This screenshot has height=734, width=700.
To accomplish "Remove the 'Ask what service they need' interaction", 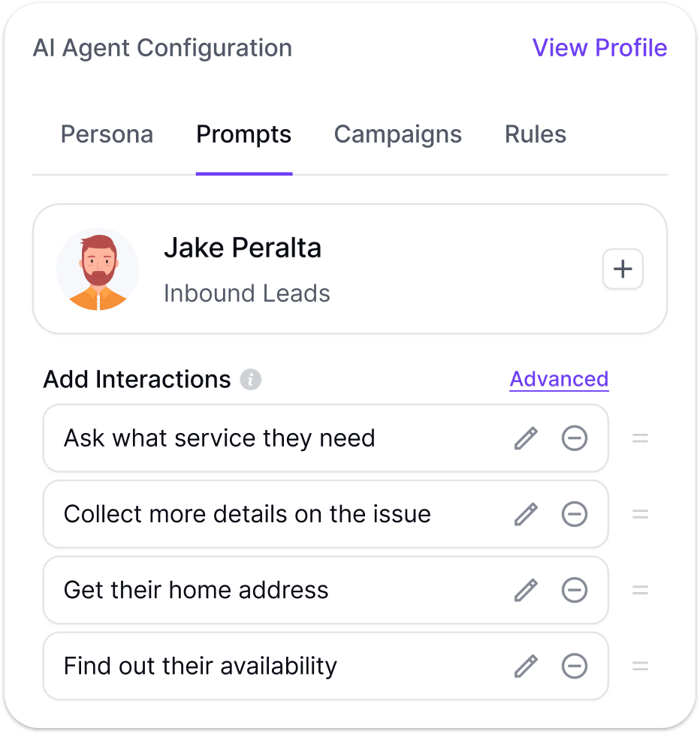I will coord(574,438).
